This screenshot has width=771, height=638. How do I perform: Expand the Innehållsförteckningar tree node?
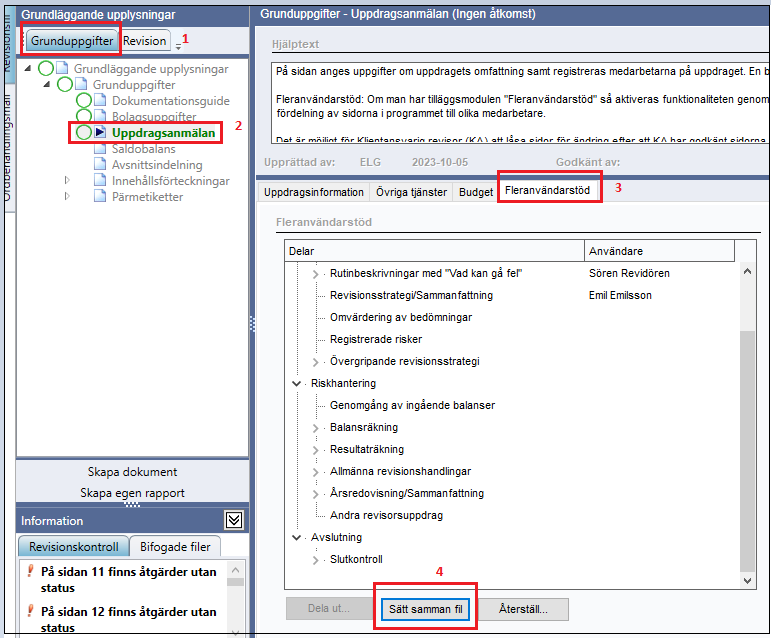(x=67, y=180)
